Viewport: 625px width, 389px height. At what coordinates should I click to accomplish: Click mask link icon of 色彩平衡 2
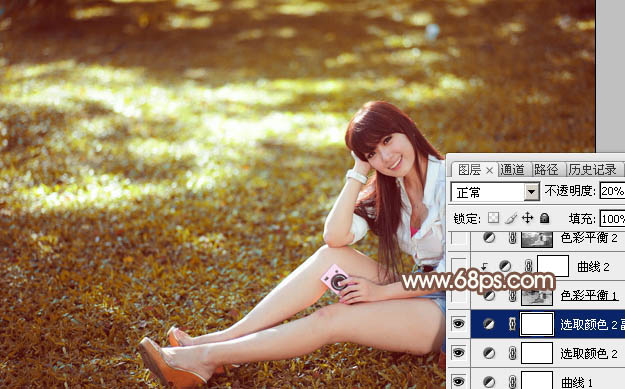(513, 238)
